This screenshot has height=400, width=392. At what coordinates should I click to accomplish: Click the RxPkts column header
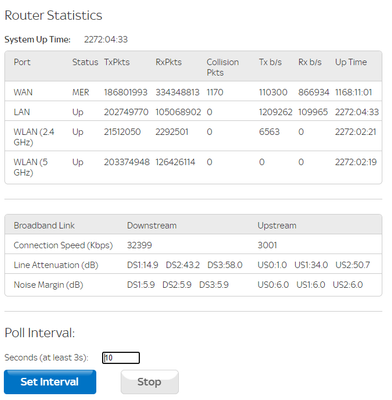point(168,62)
